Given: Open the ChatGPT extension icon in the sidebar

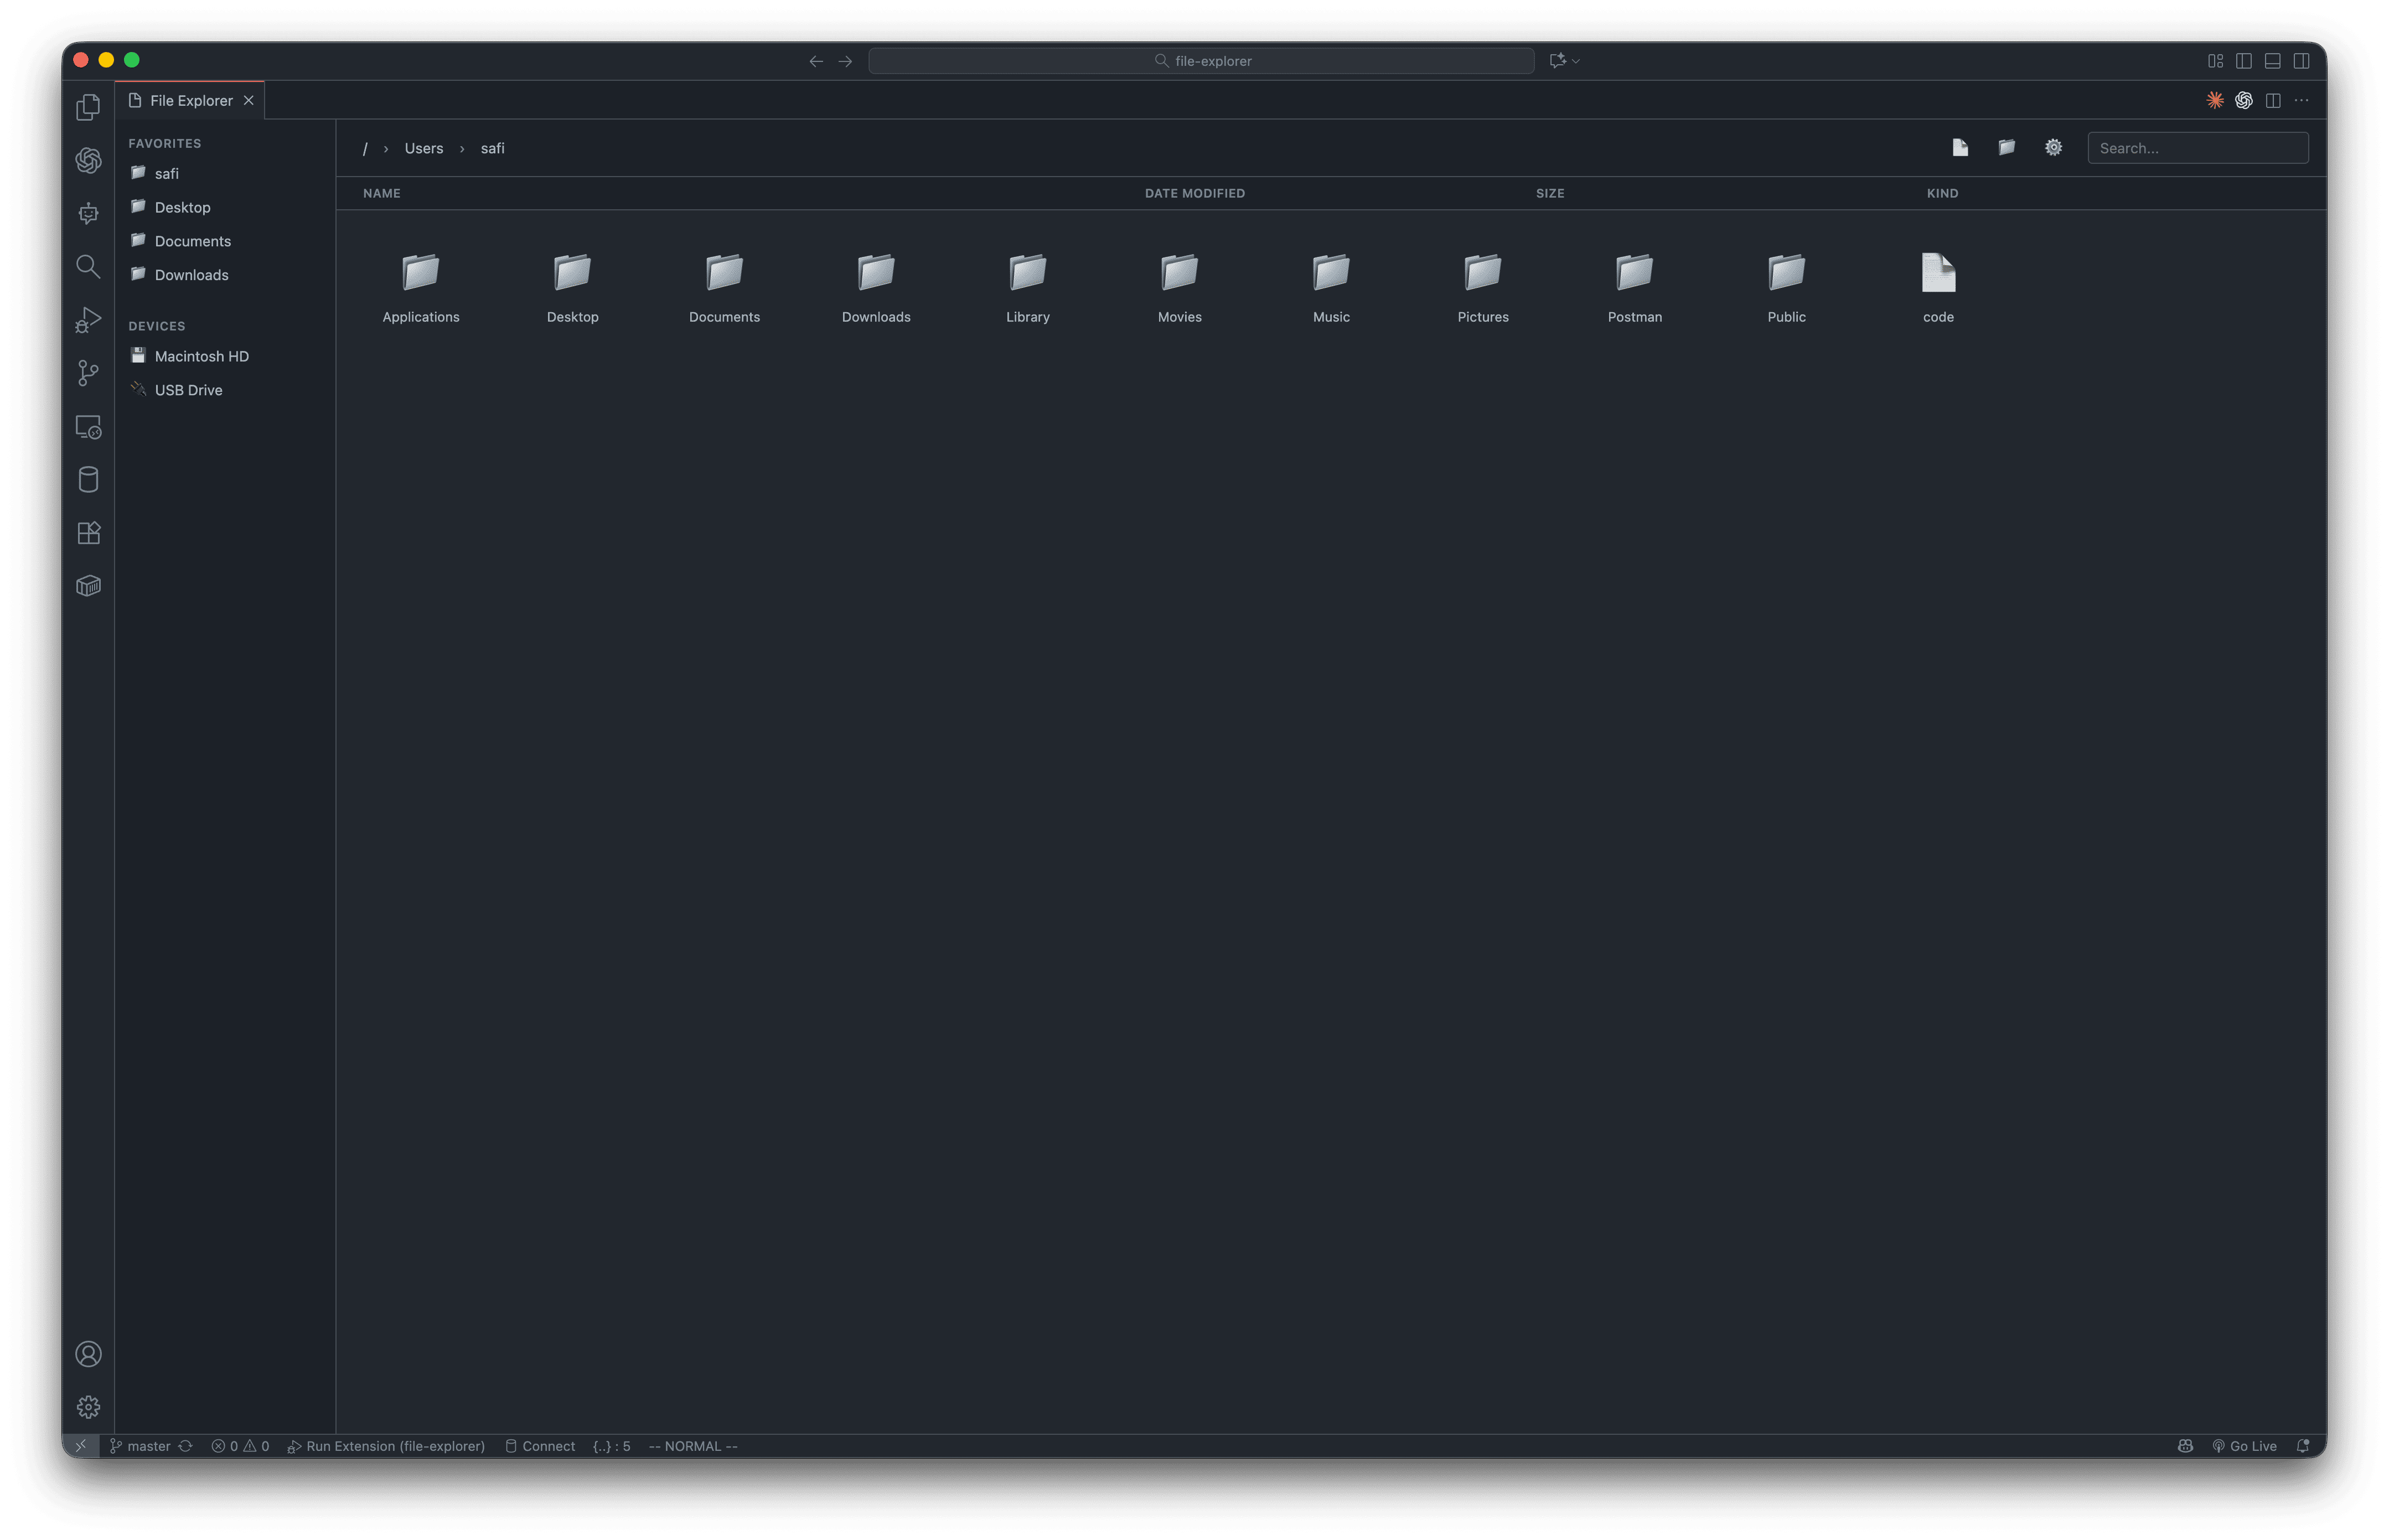Looking at the screenshot, I should click(x=88, y=160).
